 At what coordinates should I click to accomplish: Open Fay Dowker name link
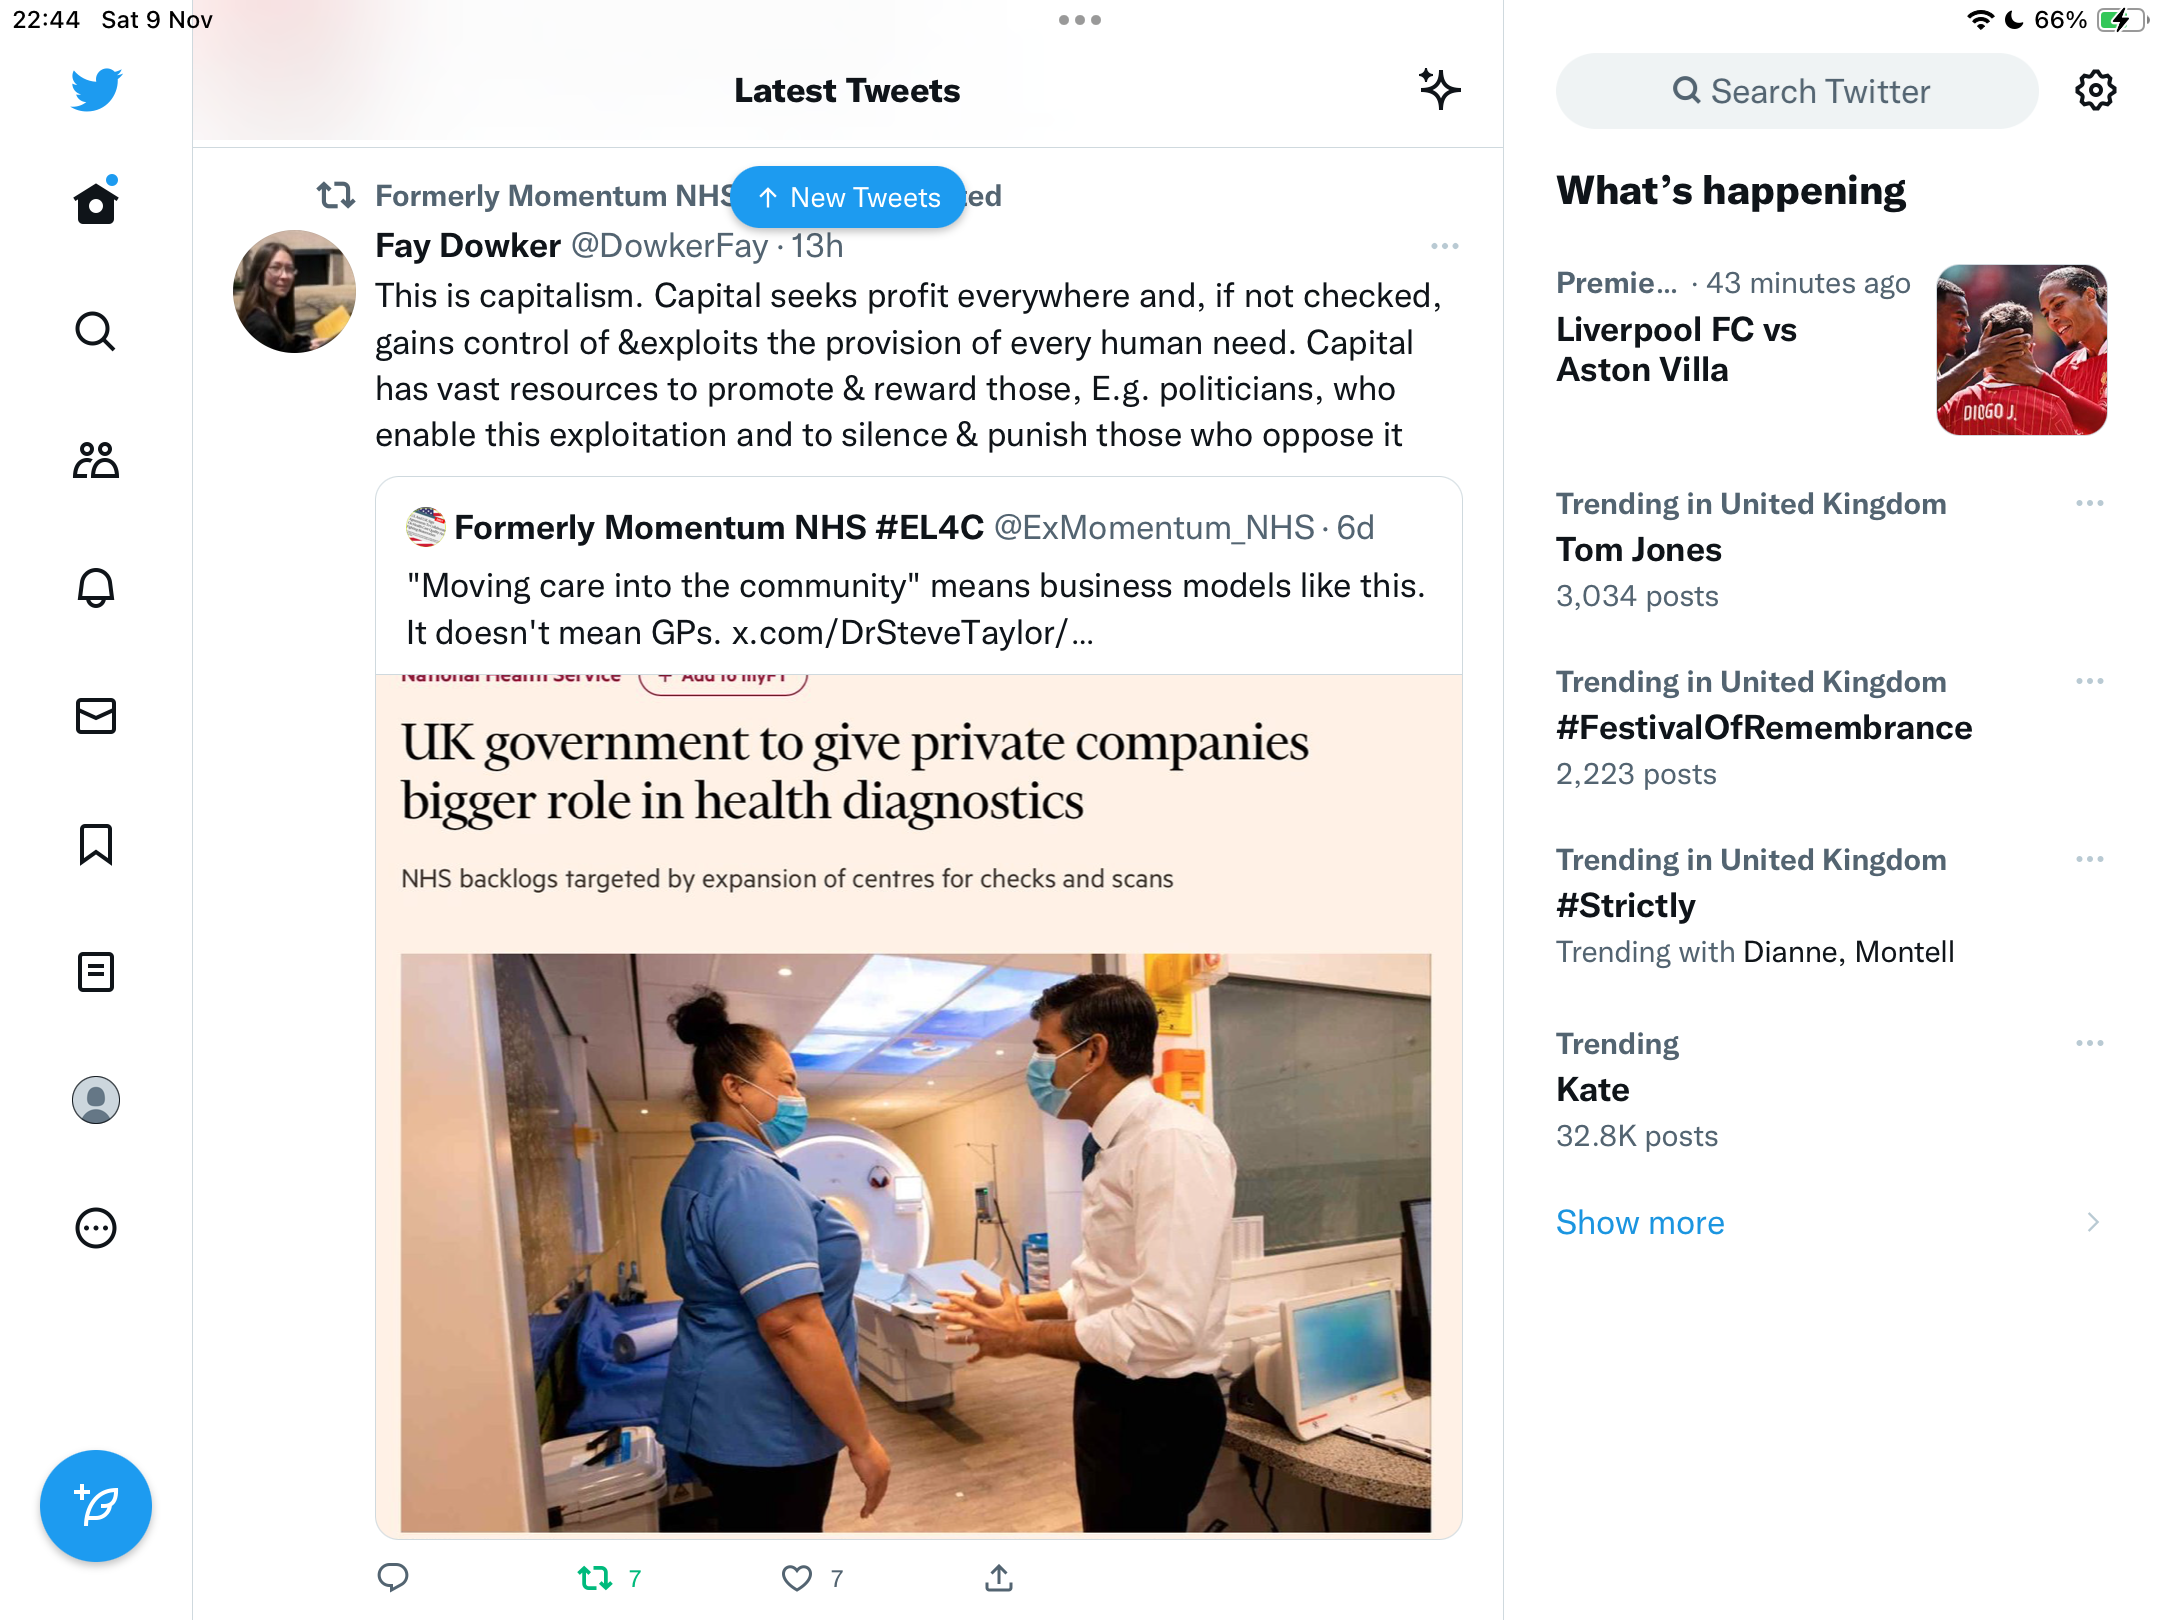467,246
